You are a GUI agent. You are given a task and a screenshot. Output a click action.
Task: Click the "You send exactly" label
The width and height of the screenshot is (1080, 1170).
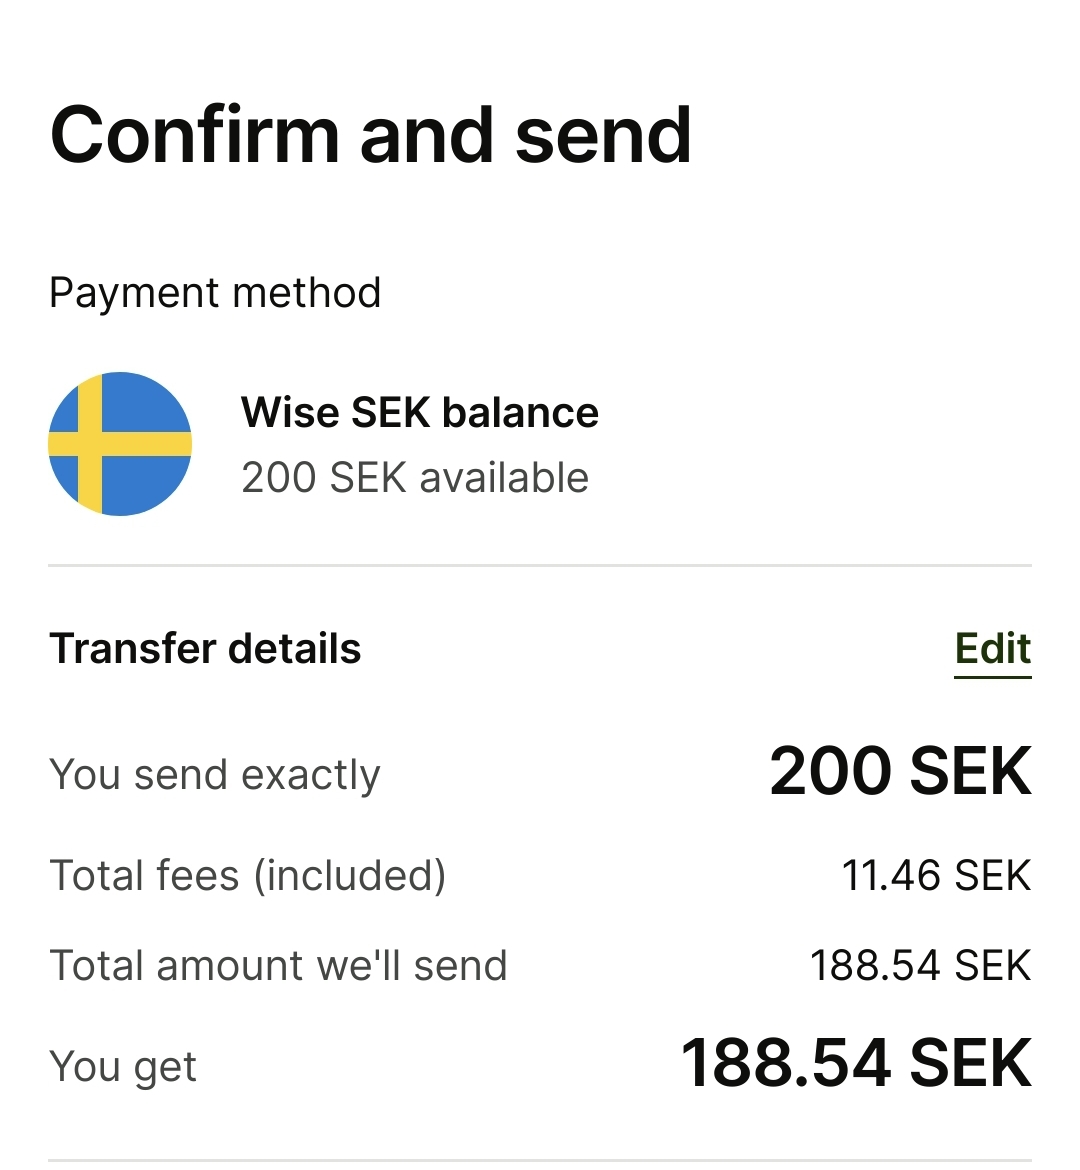pos(215,775)
